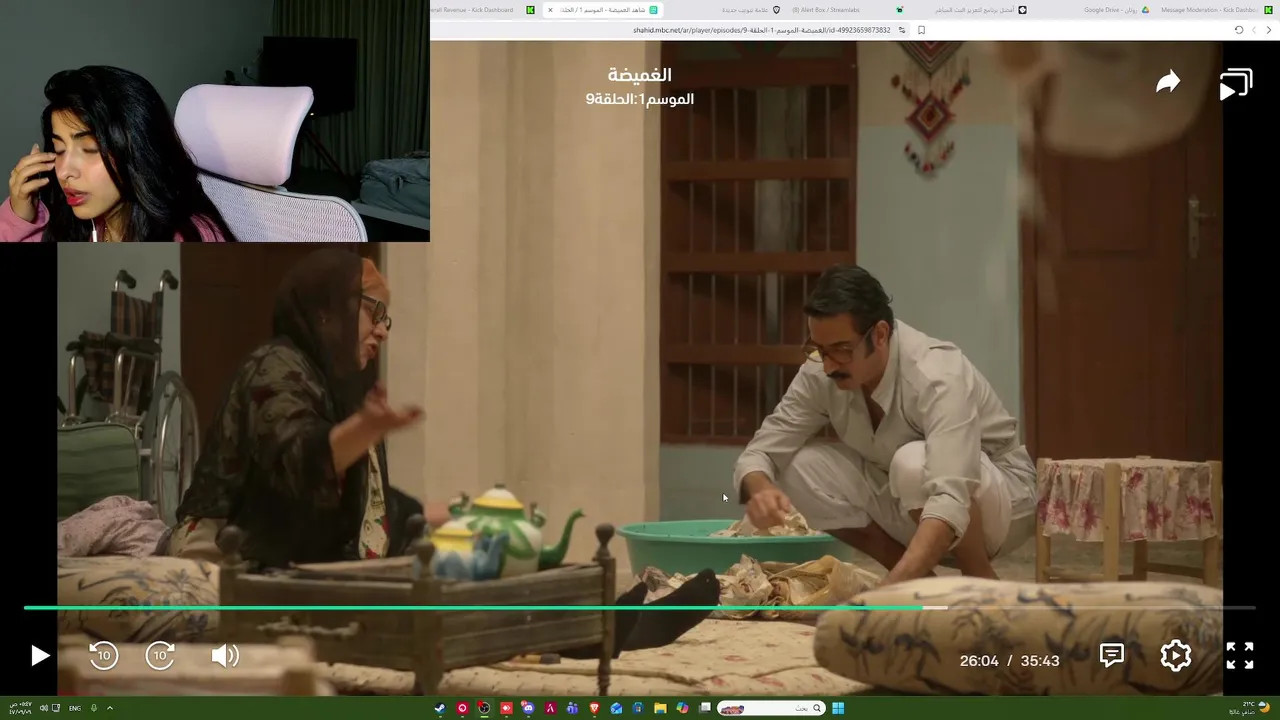Cast the video to another screen
This screenshot has height=720, width=1280.
(x=1236, y=84)
